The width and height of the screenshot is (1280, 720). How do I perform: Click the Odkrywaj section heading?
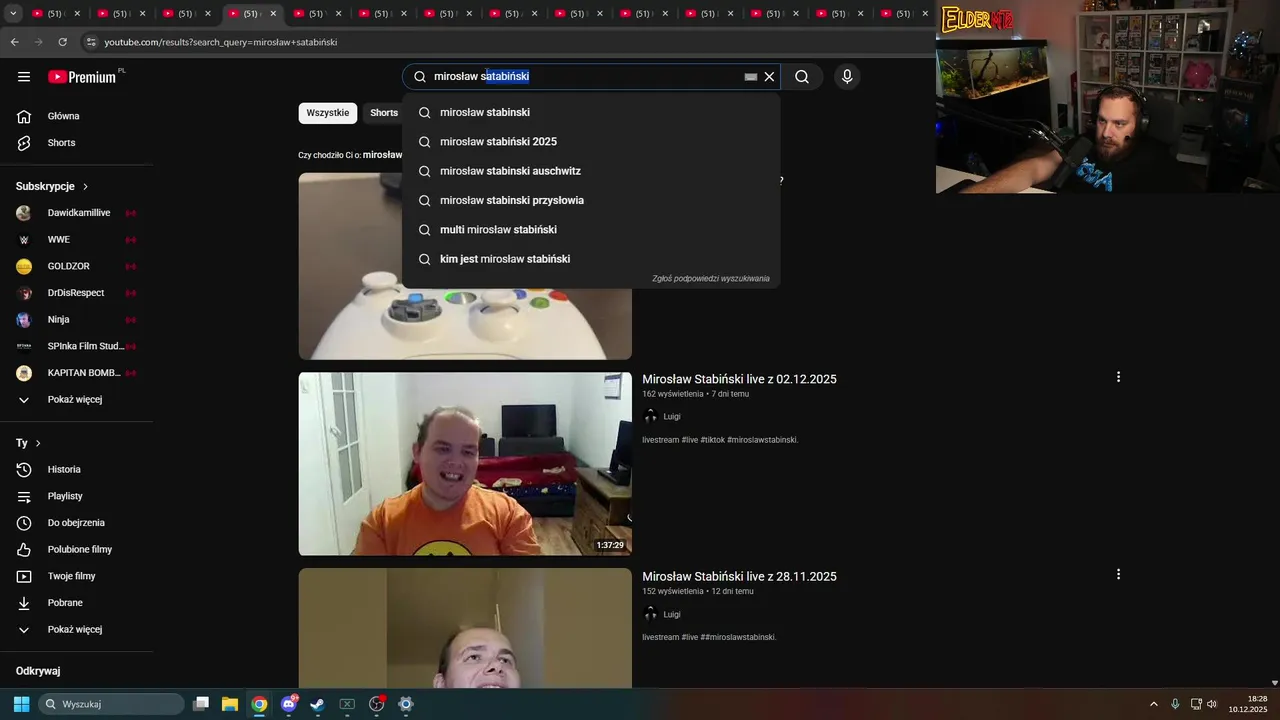point(38,671)
